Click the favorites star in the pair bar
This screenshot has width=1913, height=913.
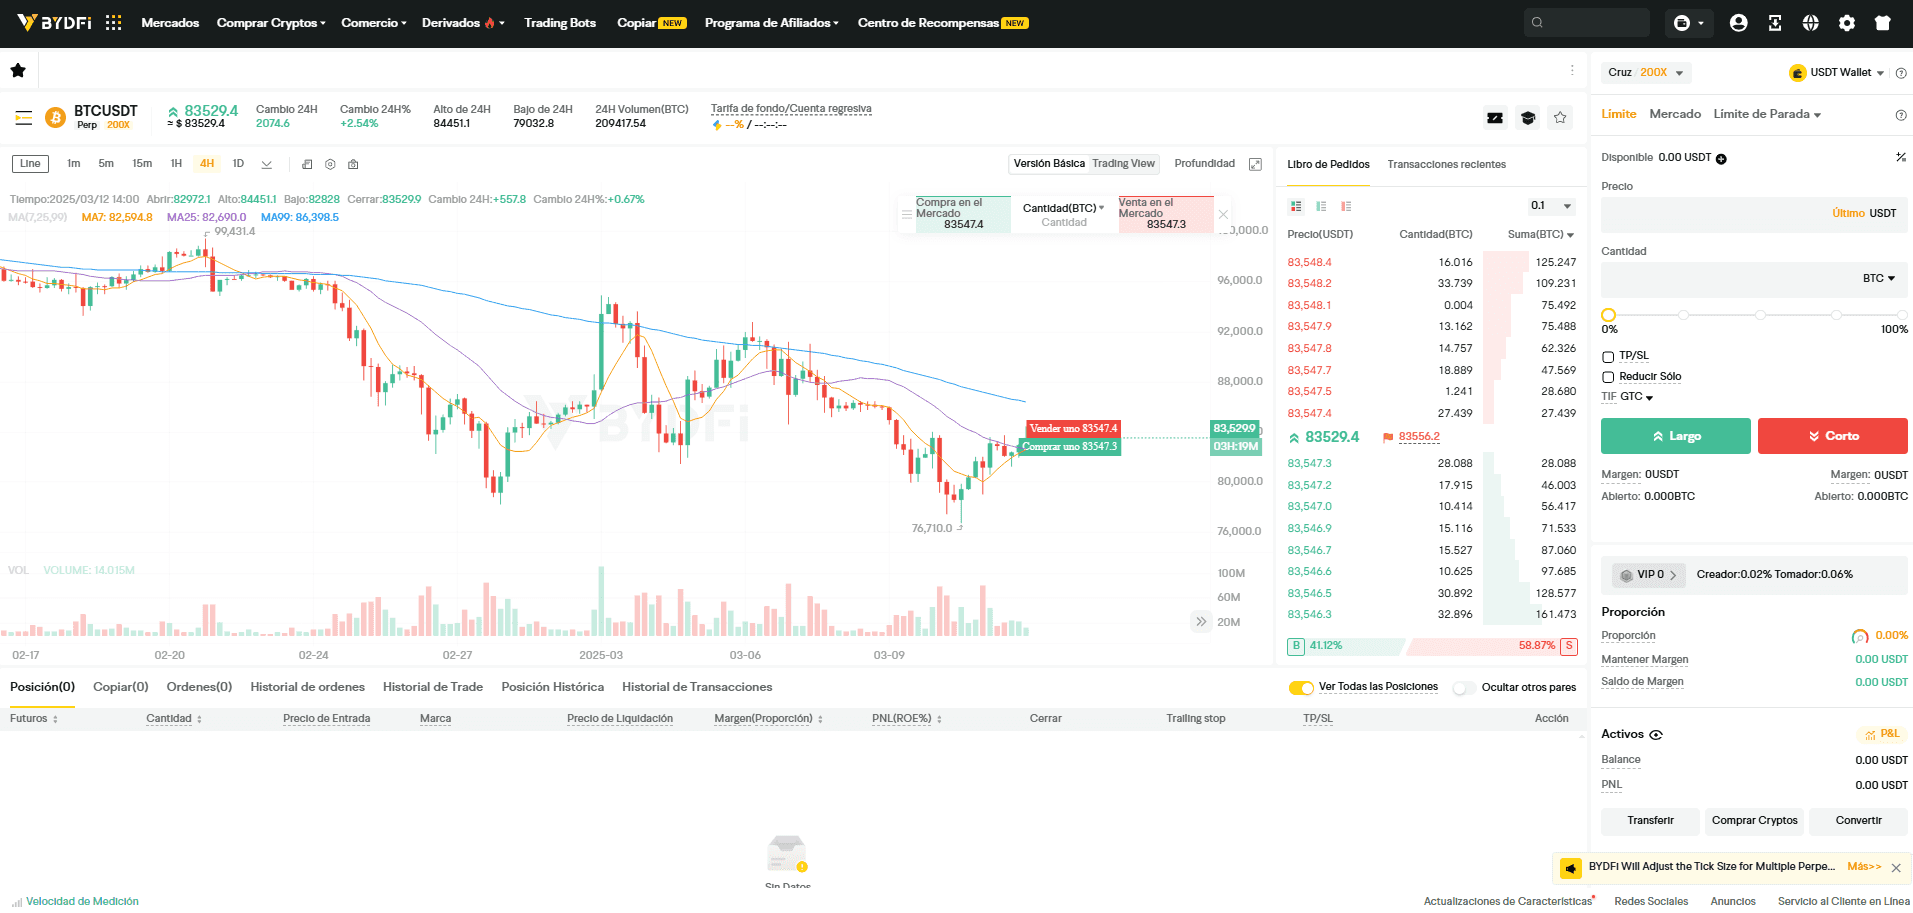click(x=17, y=70)
